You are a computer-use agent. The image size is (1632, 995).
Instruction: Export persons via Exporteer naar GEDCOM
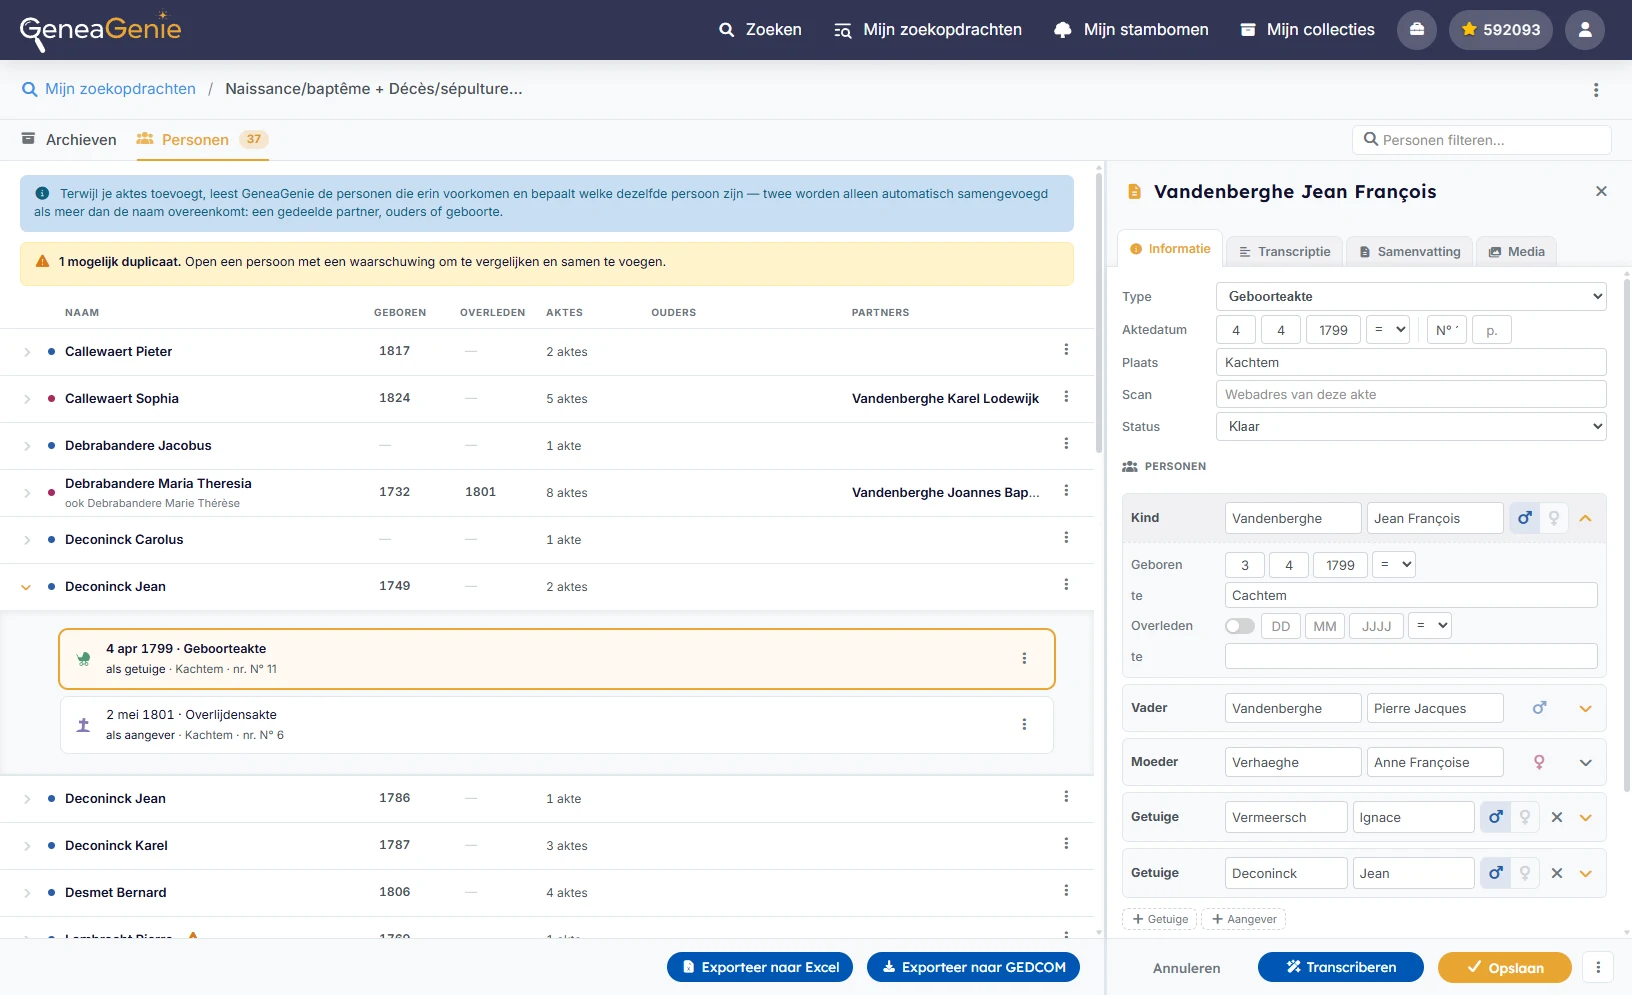[973, 967]
